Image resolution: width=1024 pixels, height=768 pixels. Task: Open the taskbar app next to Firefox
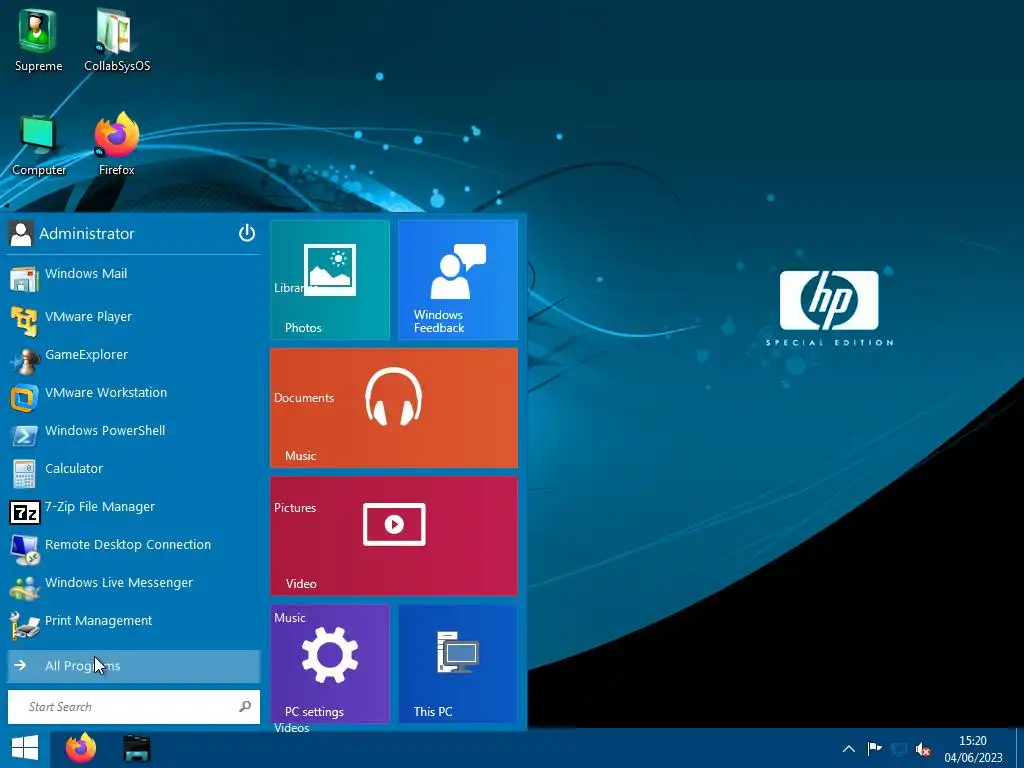tap(136, 748)
